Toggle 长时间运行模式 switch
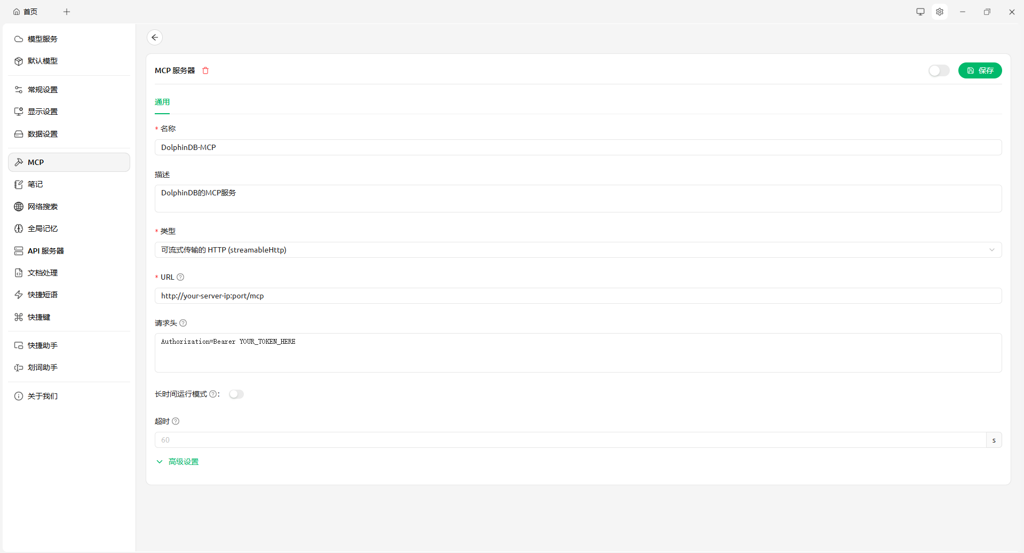Viewport: 1024px width, 553px height. click(x=236, y=394)
